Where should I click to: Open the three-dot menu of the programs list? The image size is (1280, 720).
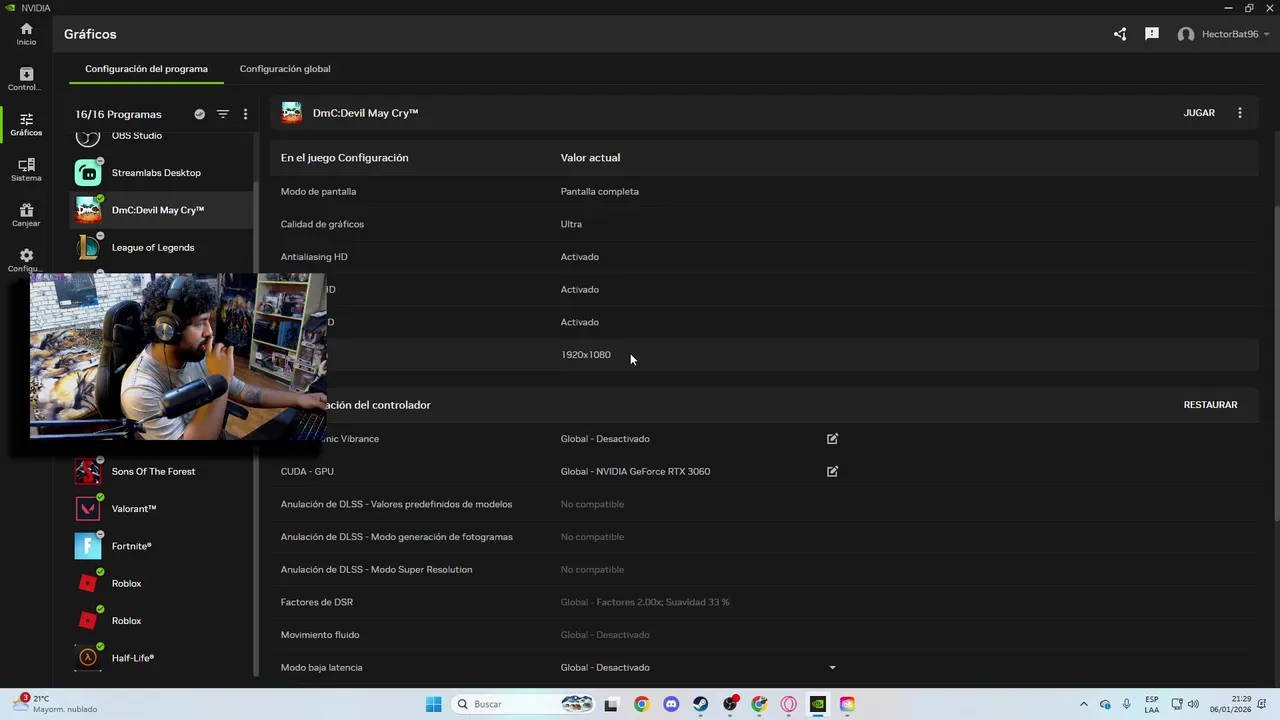point(246,114)
